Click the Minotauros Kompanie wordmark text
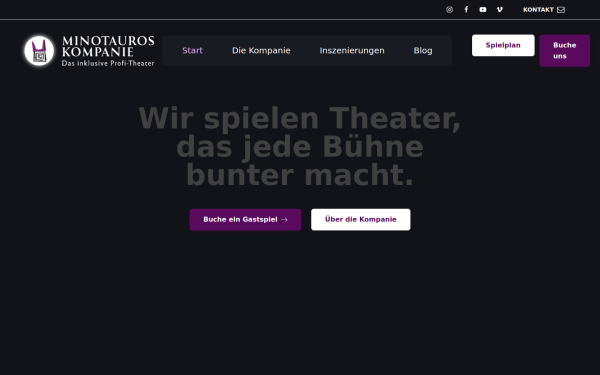Image resolution: width=600 pixels, height=375 pixels. tap(108, 51)
